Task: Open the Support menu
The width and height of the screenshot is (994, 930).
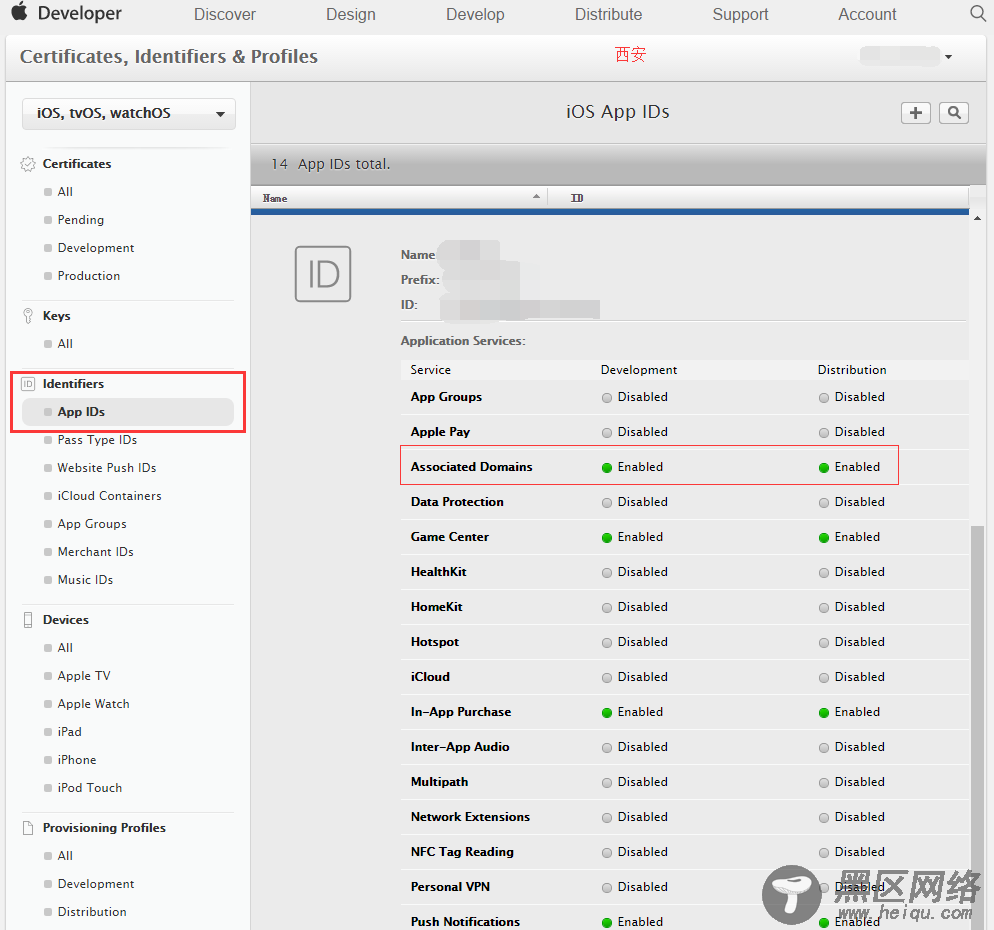Action: (740, 14)
